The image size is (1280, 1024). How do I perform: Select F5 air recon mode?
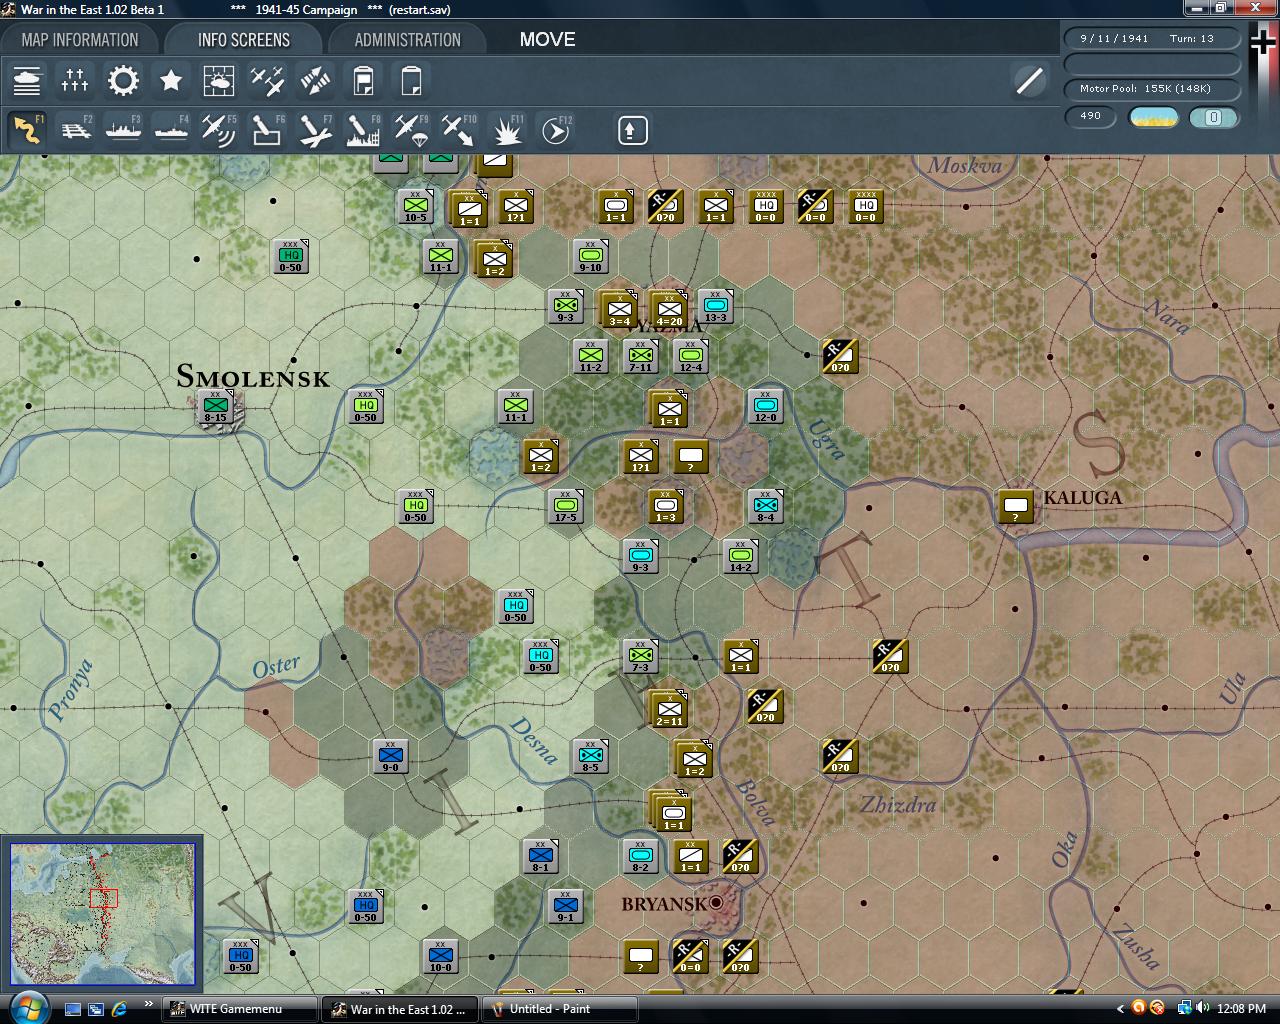[x=219, y=130]
